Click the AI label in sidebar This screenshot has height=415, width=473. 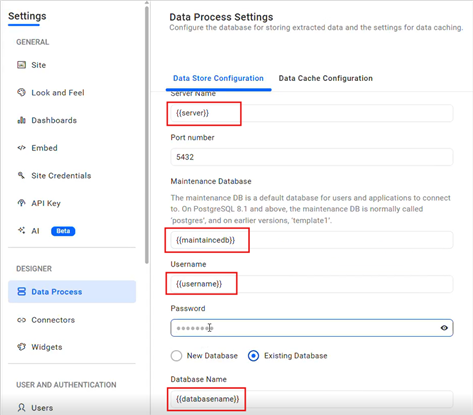(35, 231)
